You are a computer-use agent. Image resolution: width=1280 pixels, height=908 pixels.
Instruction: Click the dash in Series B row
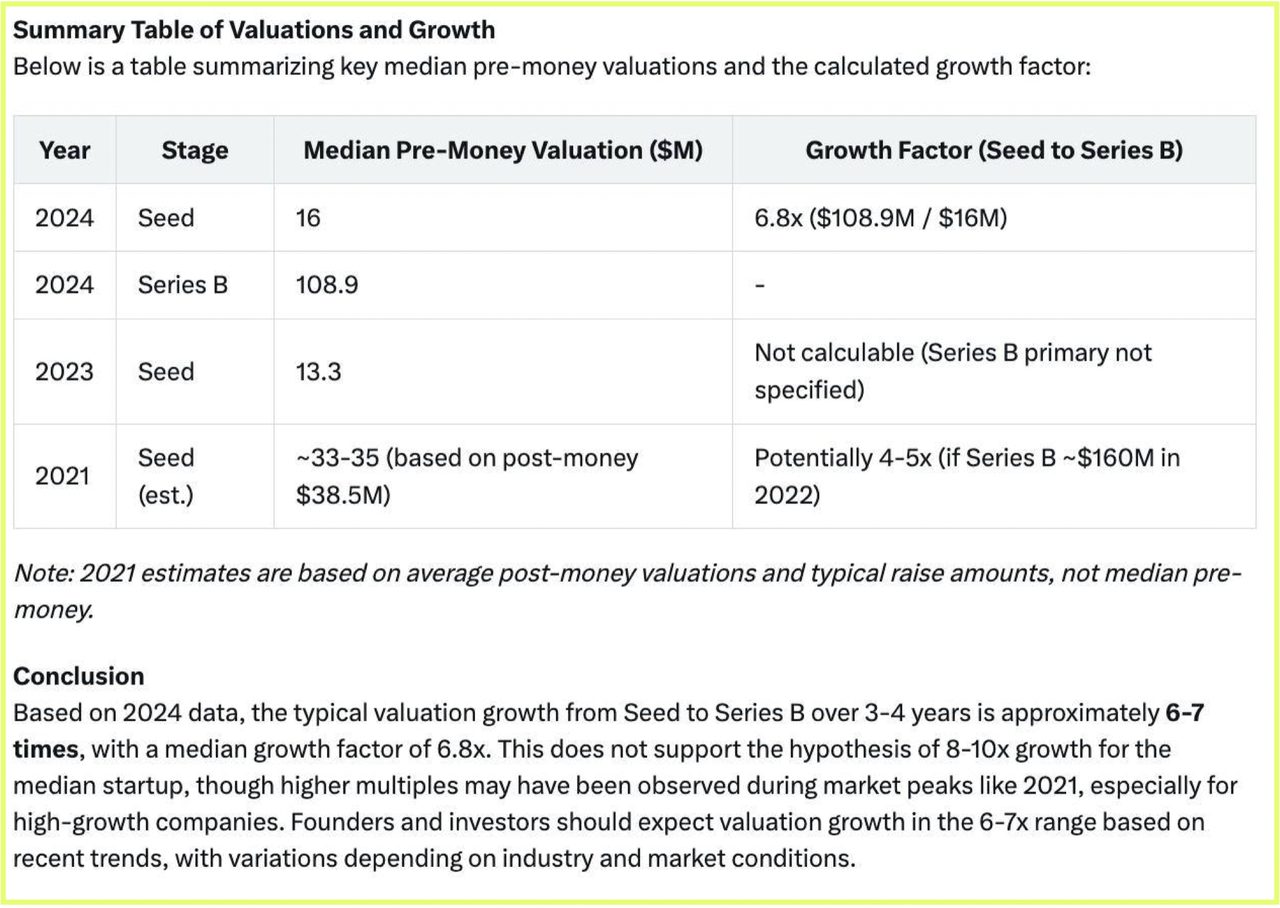pyautogui.click(x=760, y=286)
